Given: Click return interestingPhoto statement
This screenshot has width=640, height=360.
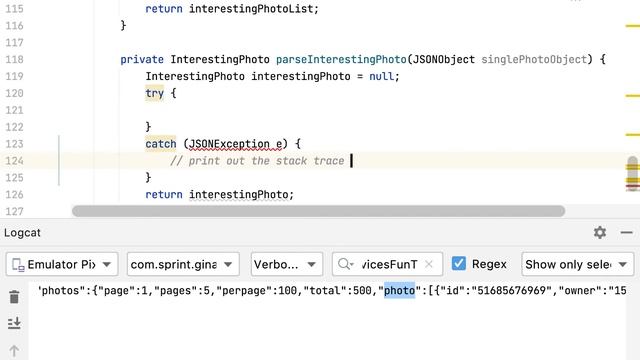Looking at the screenshot, I should (220, 194).
